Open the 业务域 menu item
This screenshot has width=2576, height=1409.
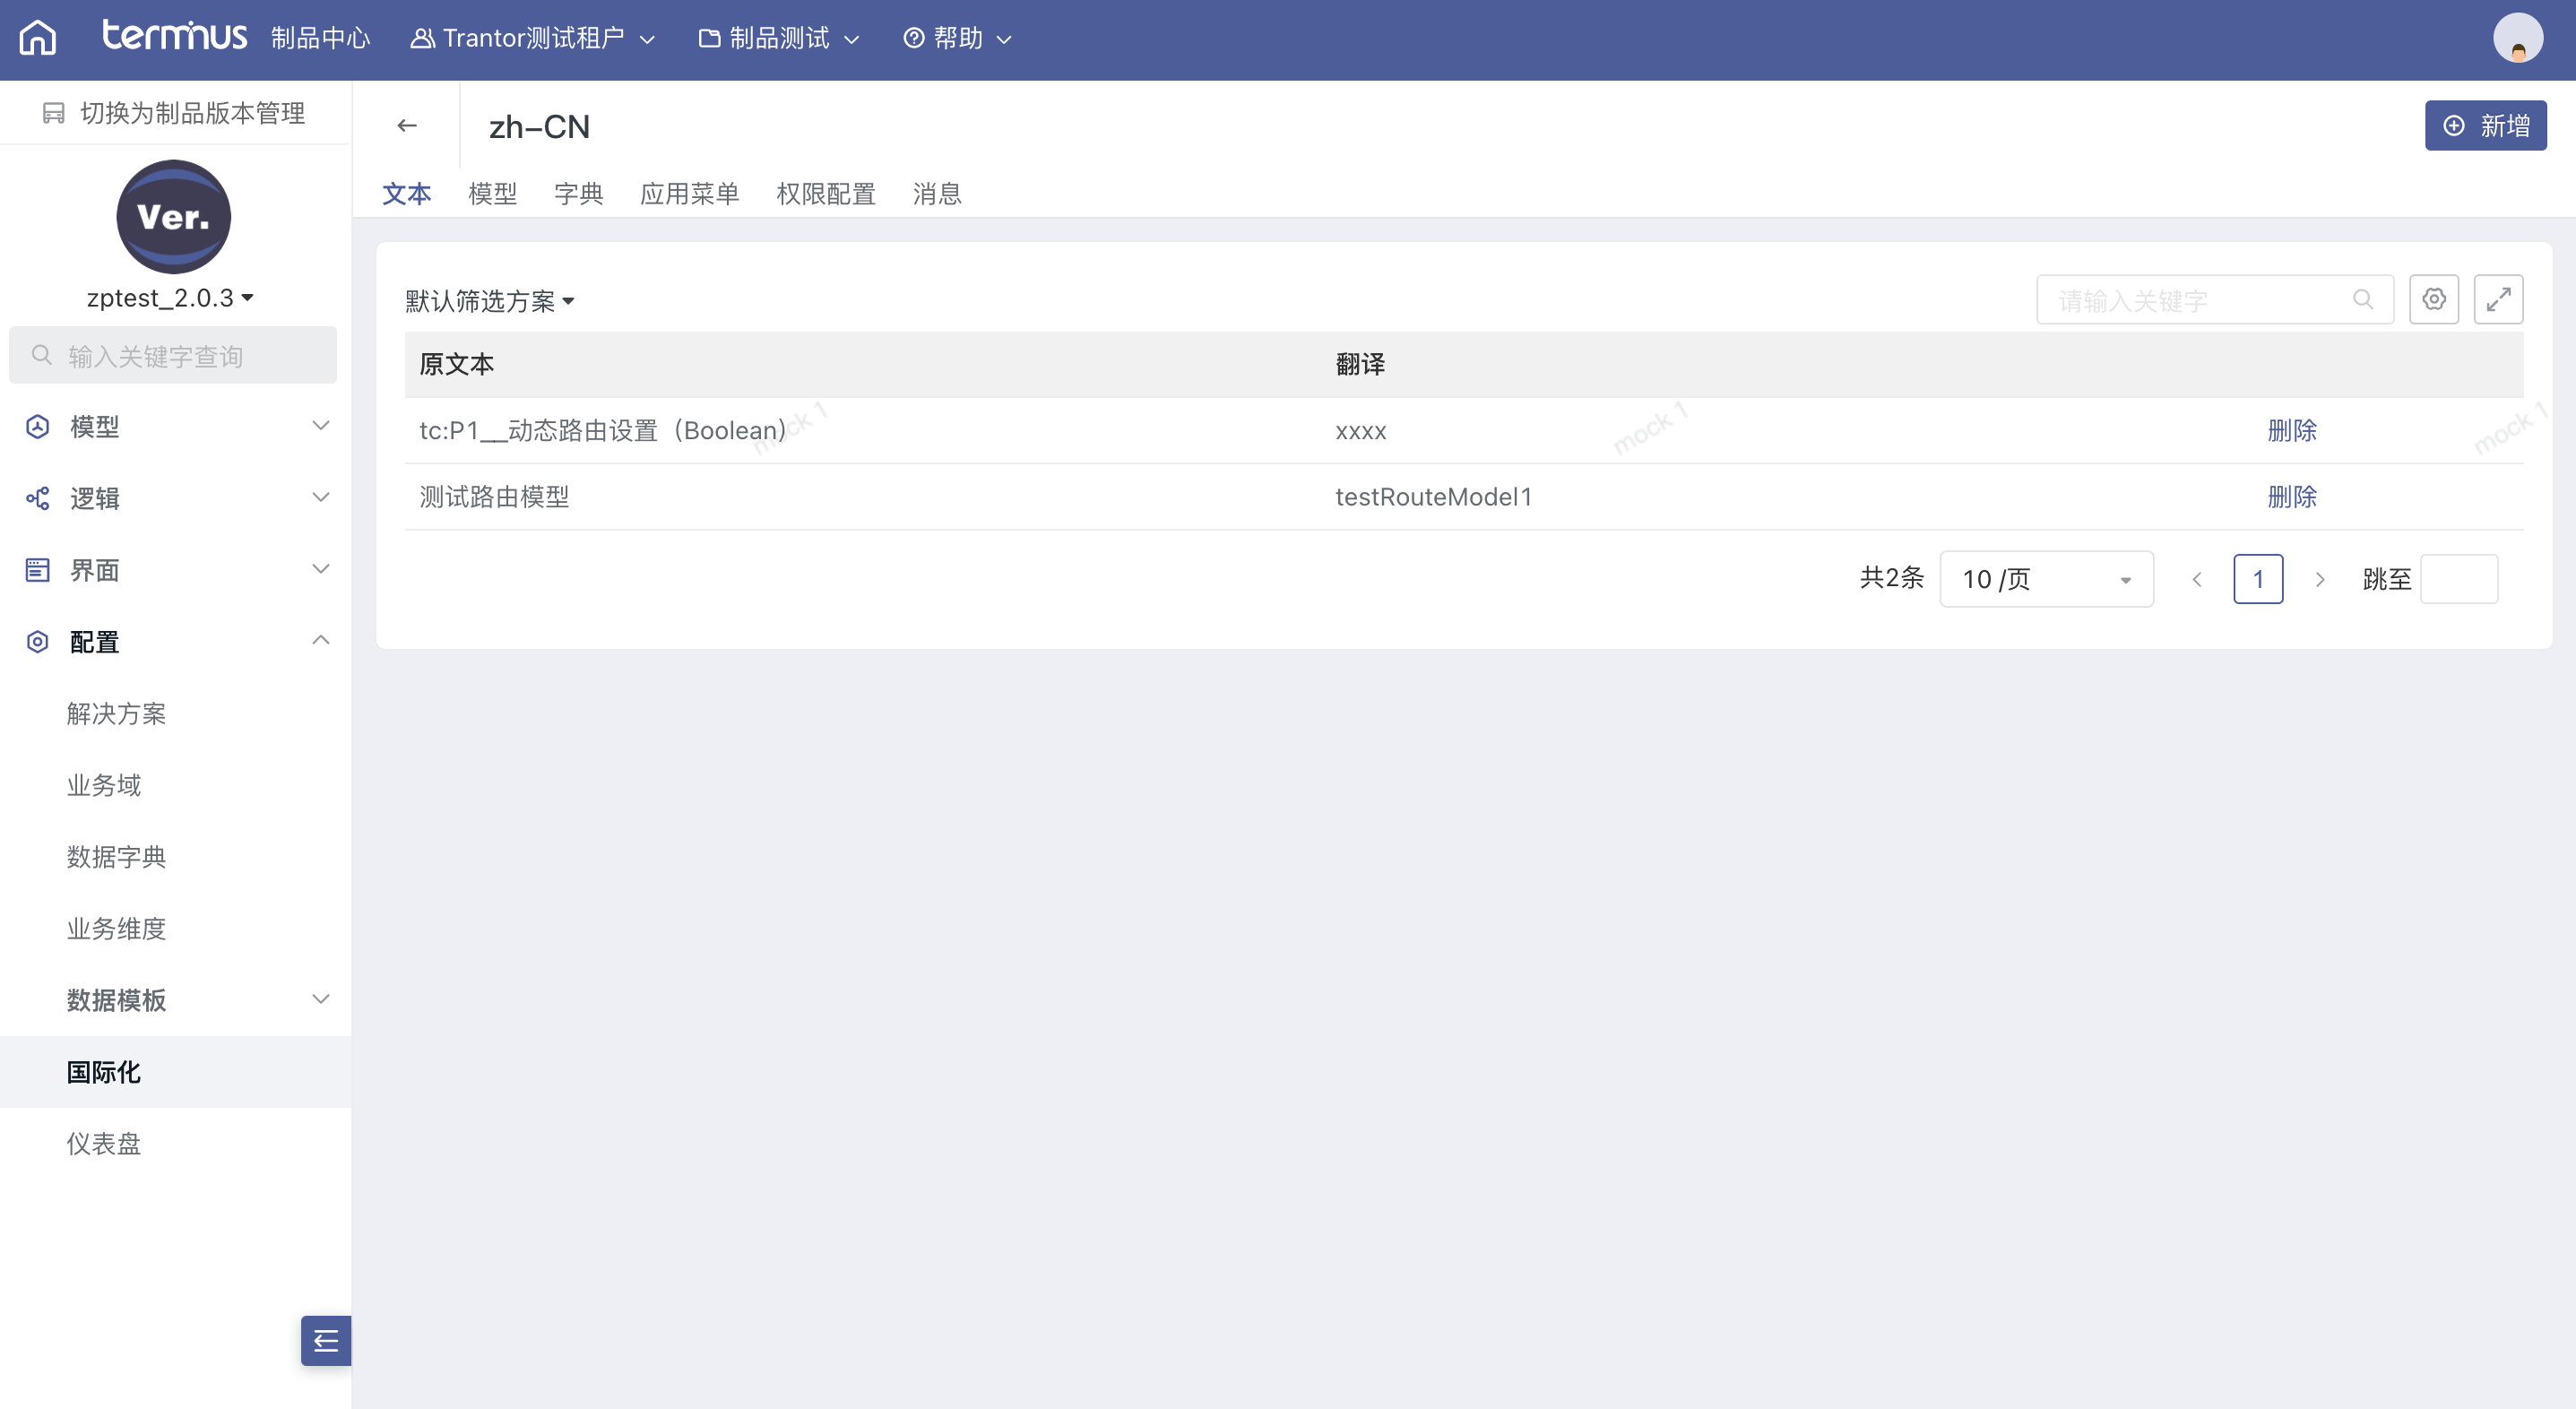pos(104,785)
